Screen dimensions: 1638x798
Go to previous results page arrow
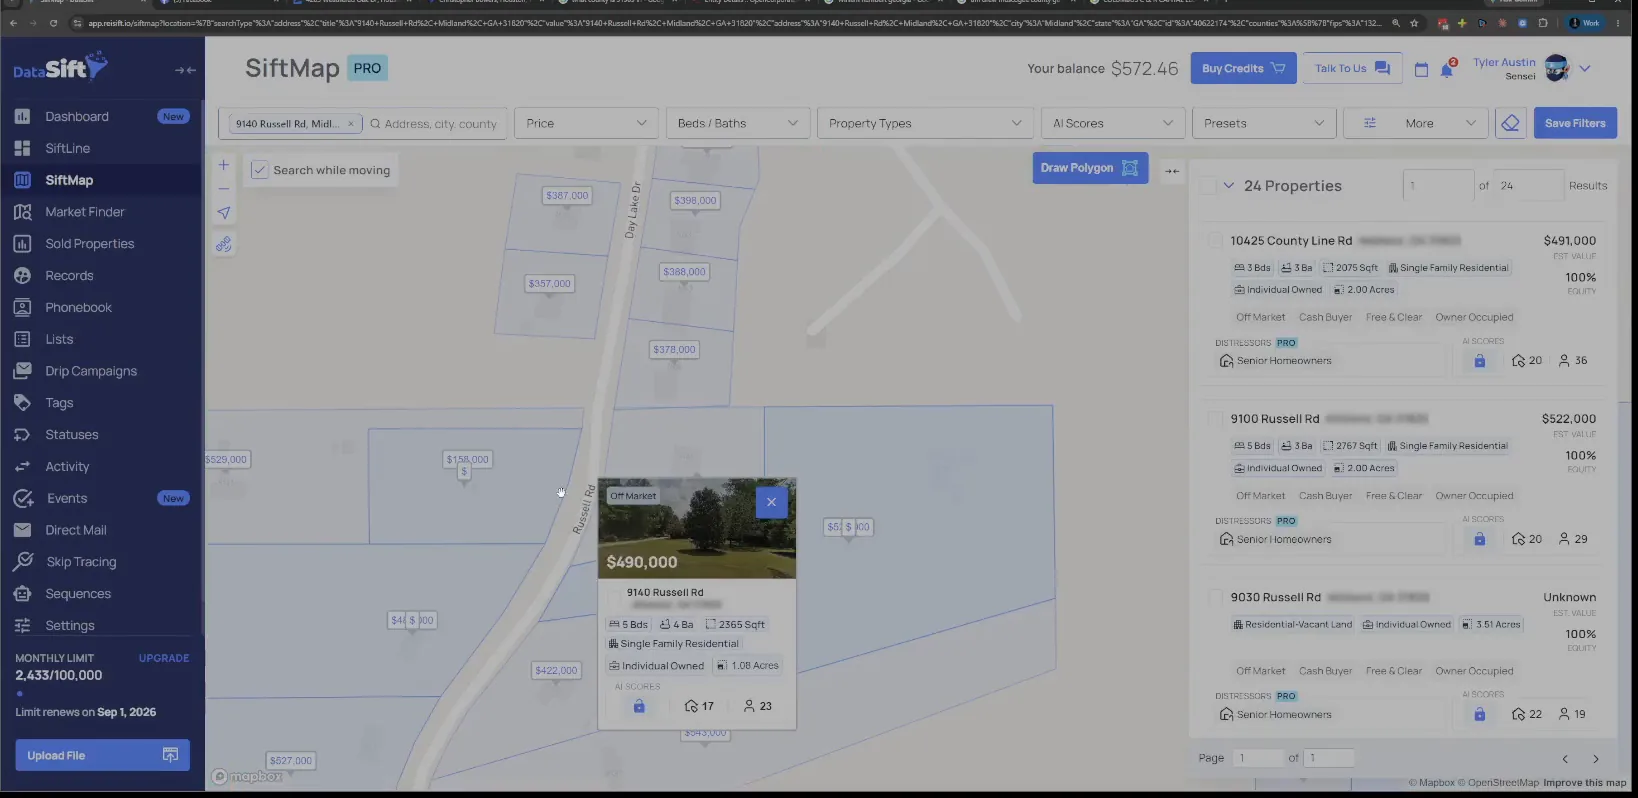[1566, 759]
